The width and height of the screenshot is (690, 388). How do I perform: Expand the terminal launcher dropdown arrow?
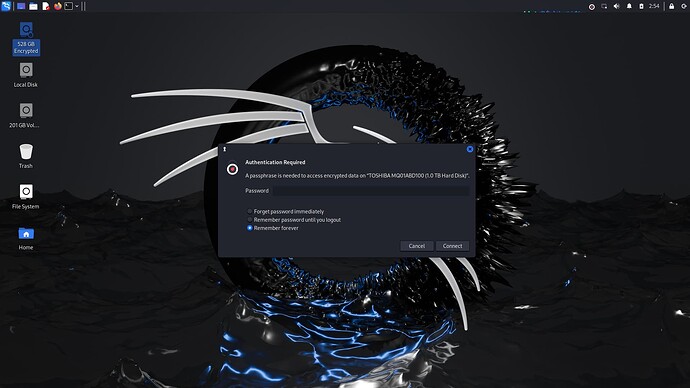pyautogui.click(x=77, y=6)
